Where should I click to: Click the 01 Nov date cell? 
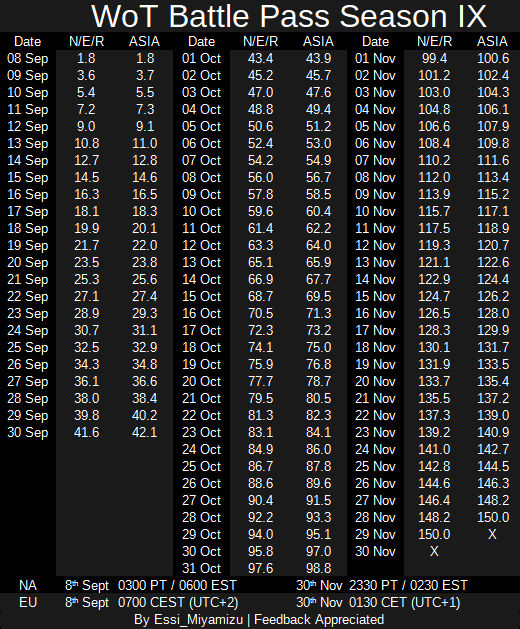[375, 59]
